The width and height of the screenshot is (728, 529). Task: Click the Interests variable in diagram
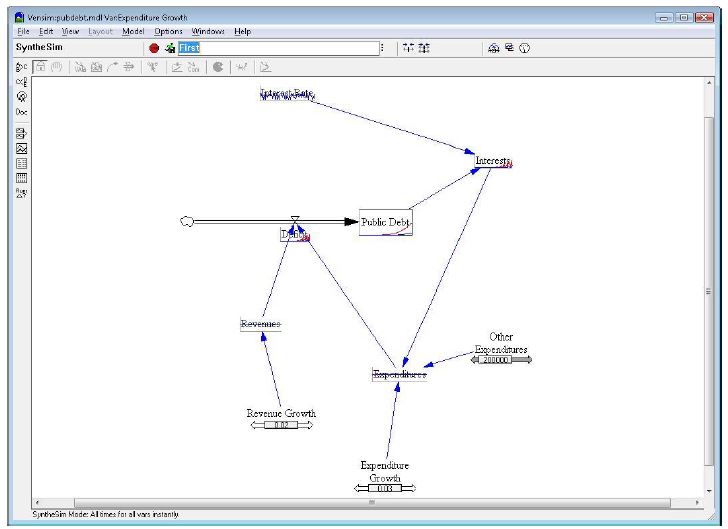[492, 161]
